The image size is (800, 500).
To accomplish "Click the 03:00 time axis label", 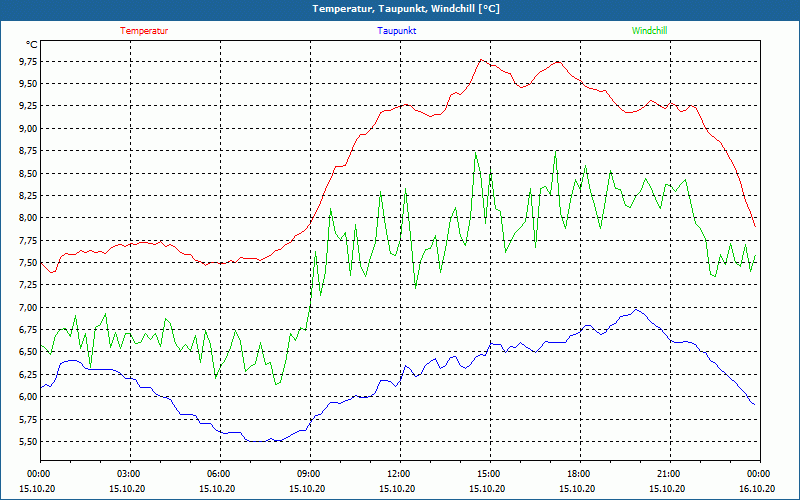I will [131, 473].
